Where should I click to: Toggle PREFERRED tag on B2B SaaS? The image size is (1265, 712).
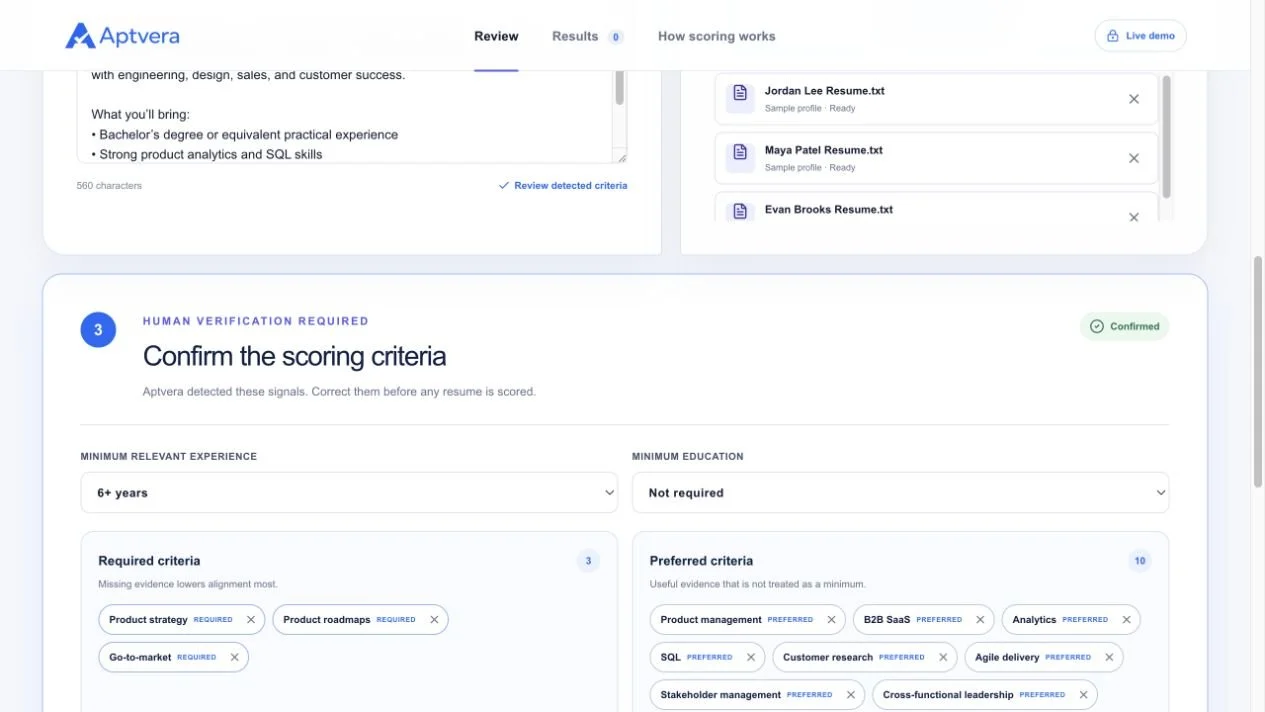click(x=939, y=620)
